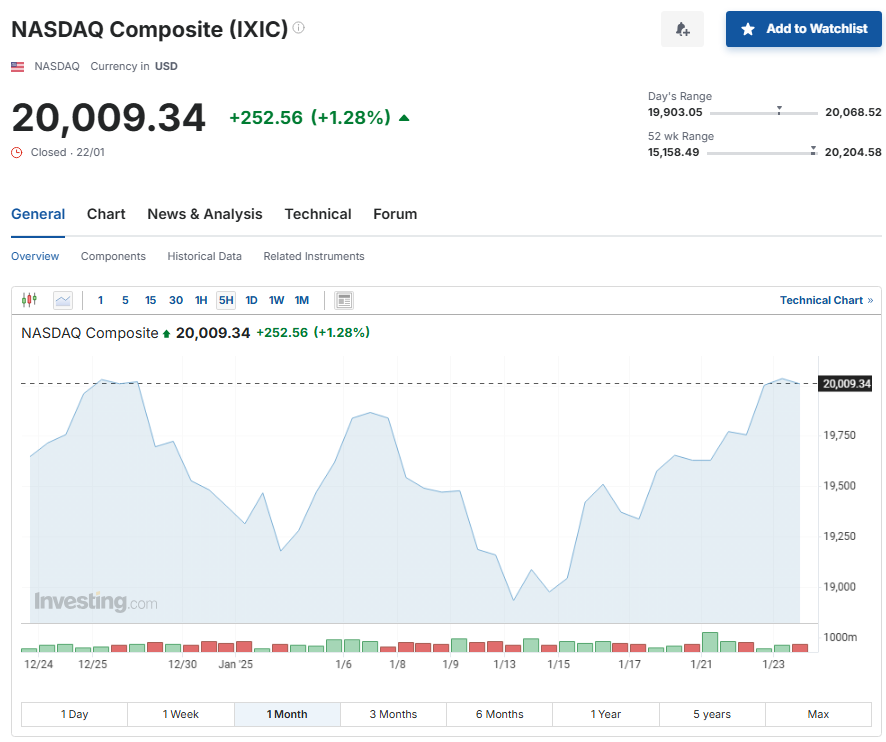The image size is (886, 742).
Task: Click the 1000m volume axis label
Action: tap(840, 637)
